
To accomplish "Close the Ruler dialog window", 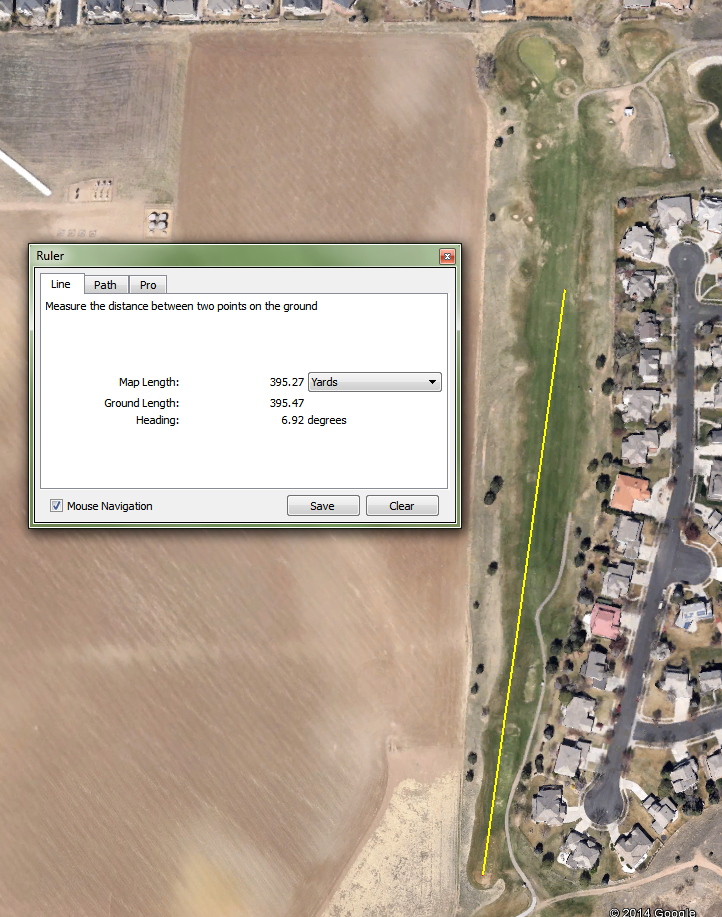I will click(x=447, y=257).
